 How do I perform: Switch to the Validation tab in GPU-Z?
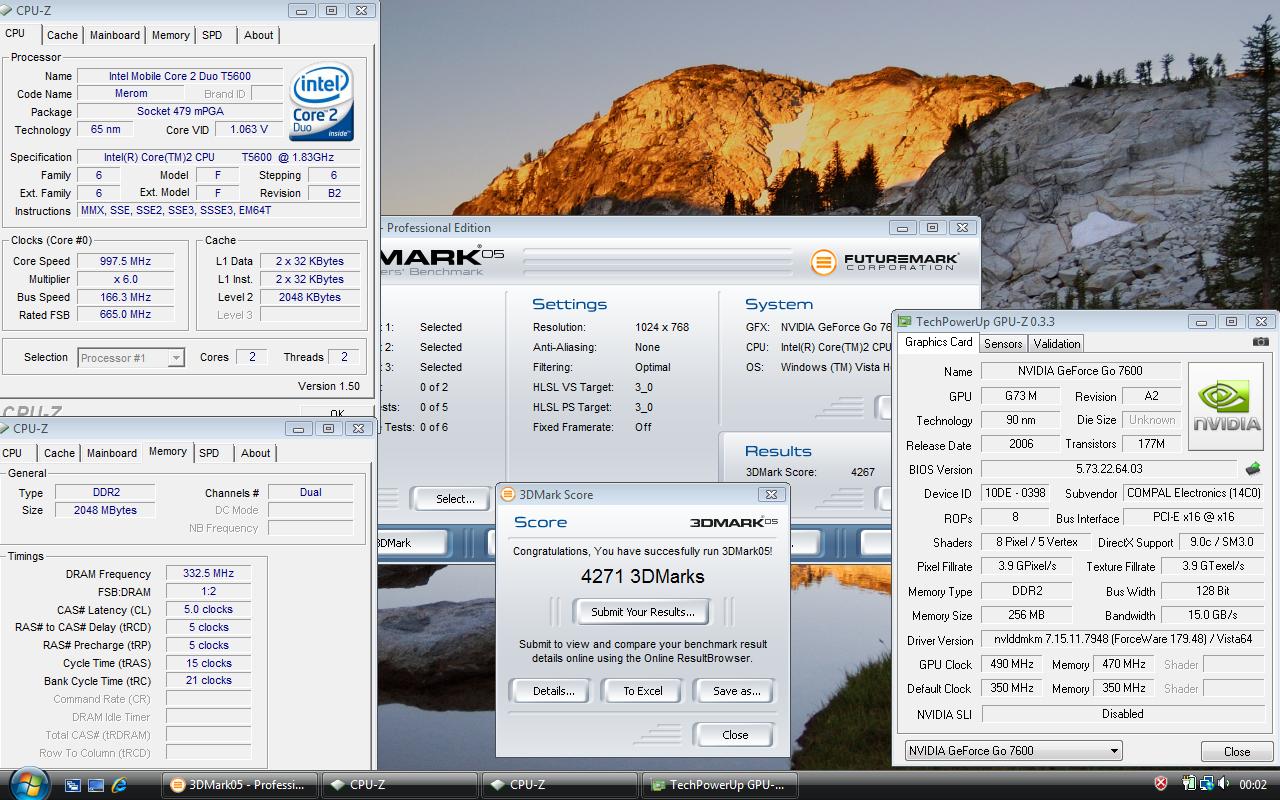coord(1057,344)
